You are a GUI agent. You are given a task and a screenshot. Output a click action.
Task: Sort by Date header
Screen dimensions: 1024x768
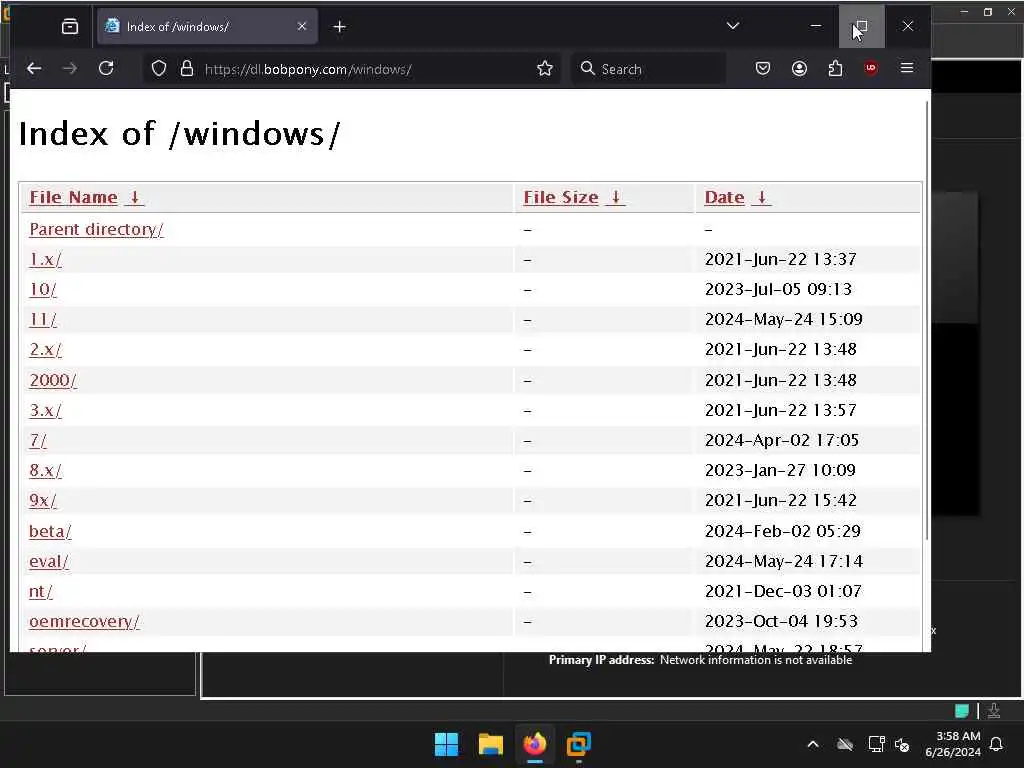724,197
